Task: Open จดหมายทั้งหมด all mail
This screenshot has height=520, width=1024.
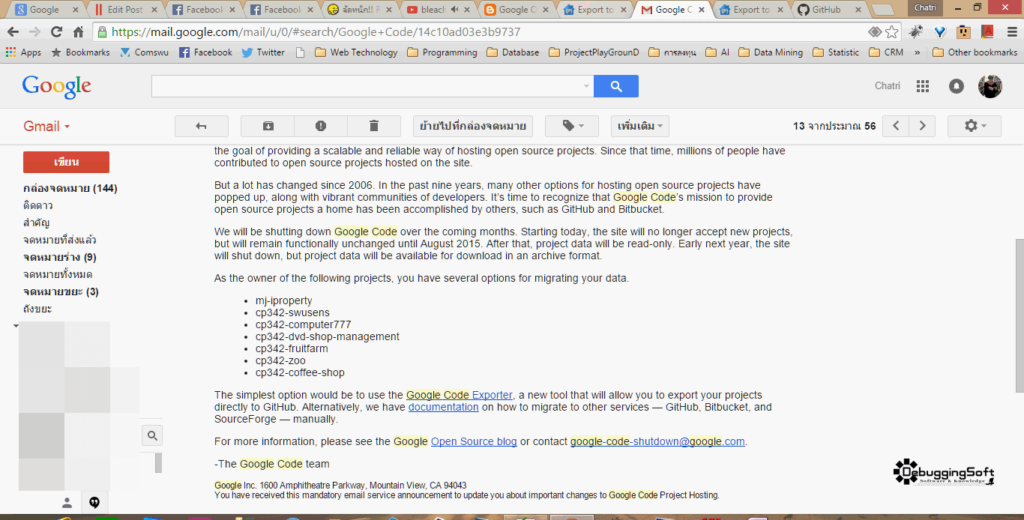Action: [57, 274]
